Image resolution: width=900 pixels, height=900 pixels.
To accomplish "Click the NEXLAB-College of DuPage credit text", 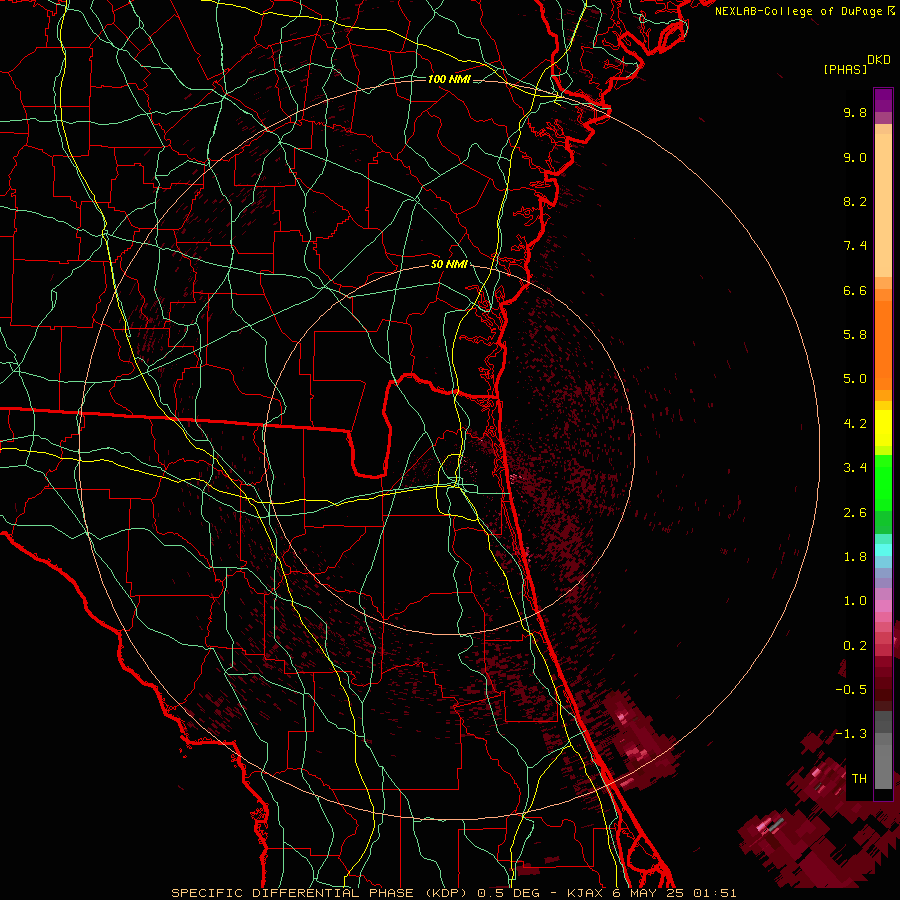I will coord(798,11).
